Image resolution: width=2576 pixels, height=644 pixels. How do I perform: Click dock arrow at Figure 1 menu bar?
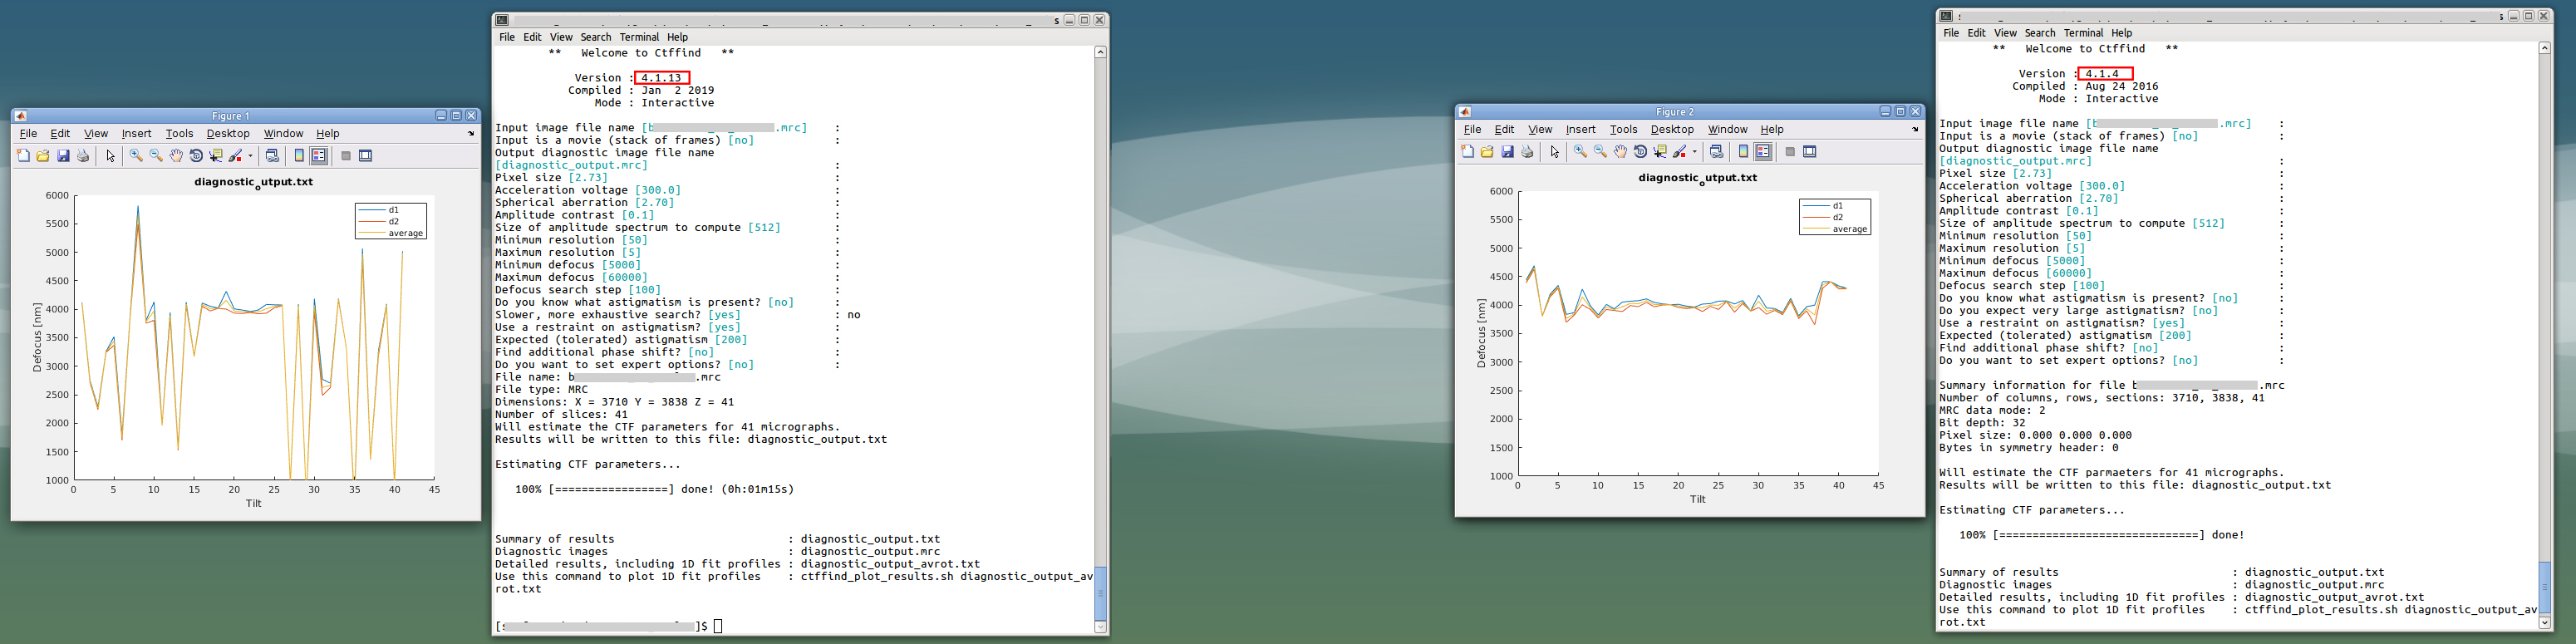(471, 134)
